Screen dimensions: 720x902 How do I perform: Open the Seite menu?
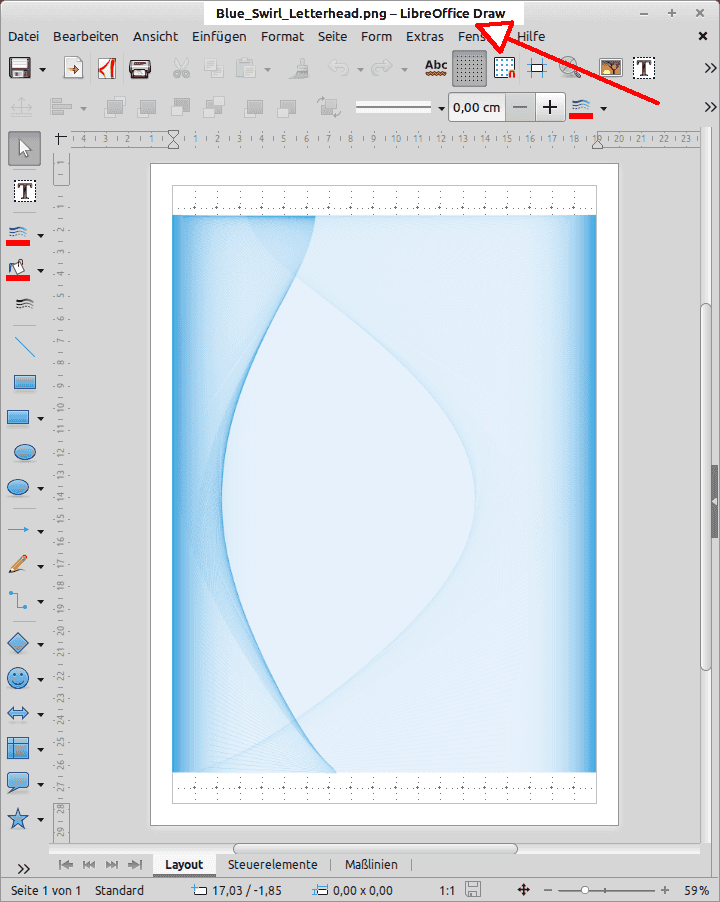tap(332, 36)
